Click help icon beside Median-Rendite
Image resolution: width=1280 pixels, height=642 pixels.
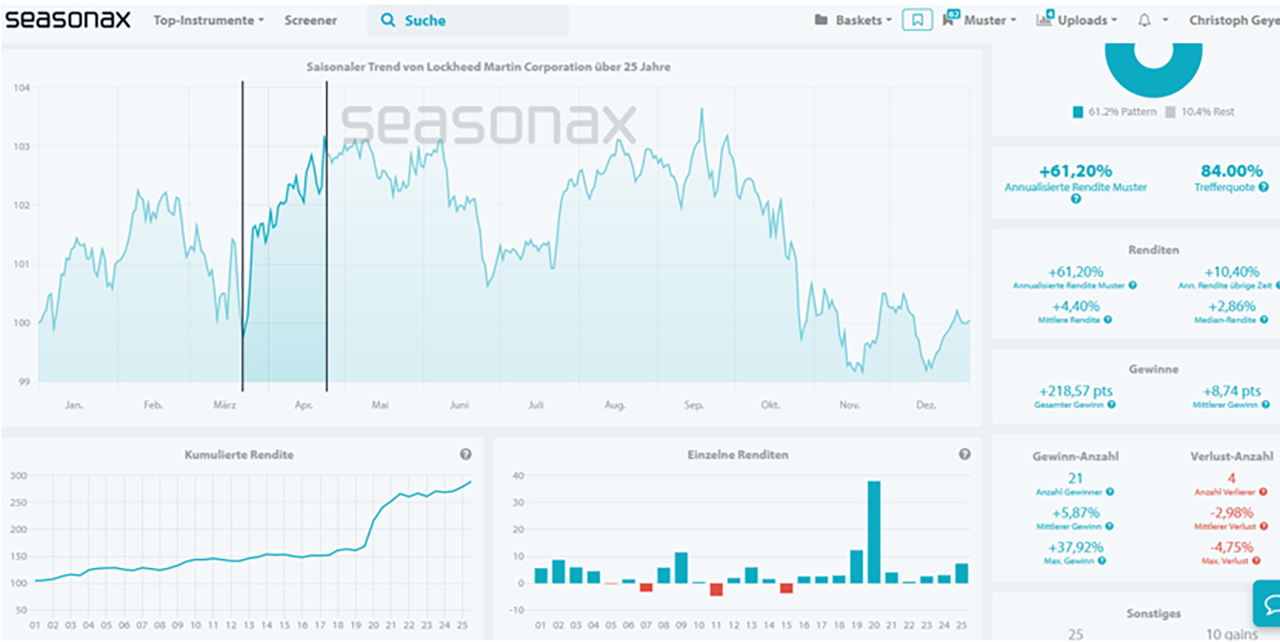pyautogui.click(x=1262, y=320)
